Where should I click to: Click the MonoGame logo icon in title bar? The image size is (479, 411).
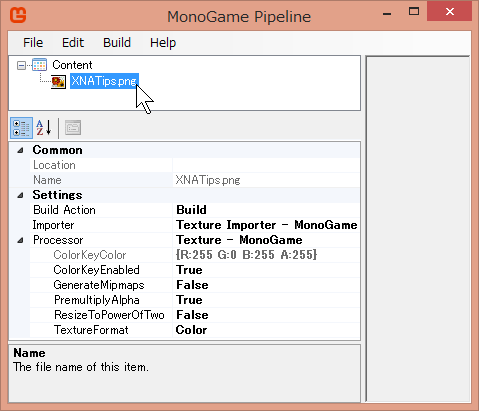click(x=18, y=15)
